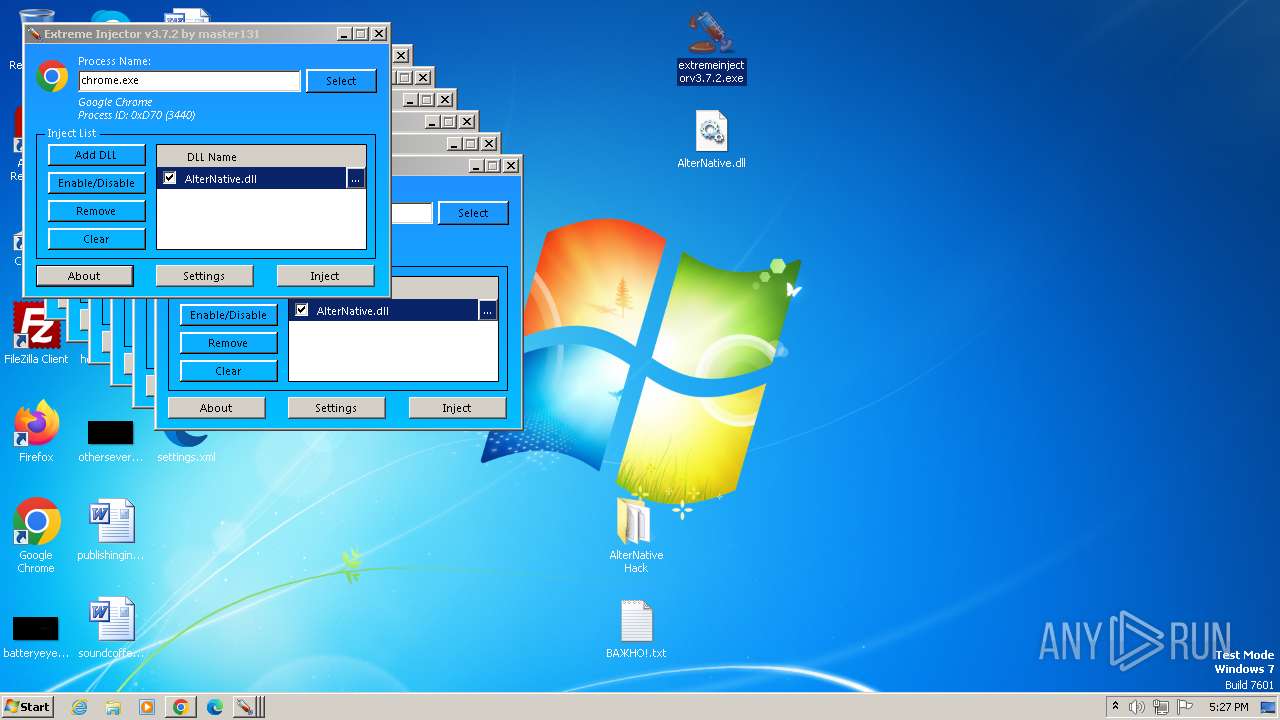Click the 5:27 PM taskbar clock
This screenshot has width=1280, height=720.
[x=1228, y=707]
